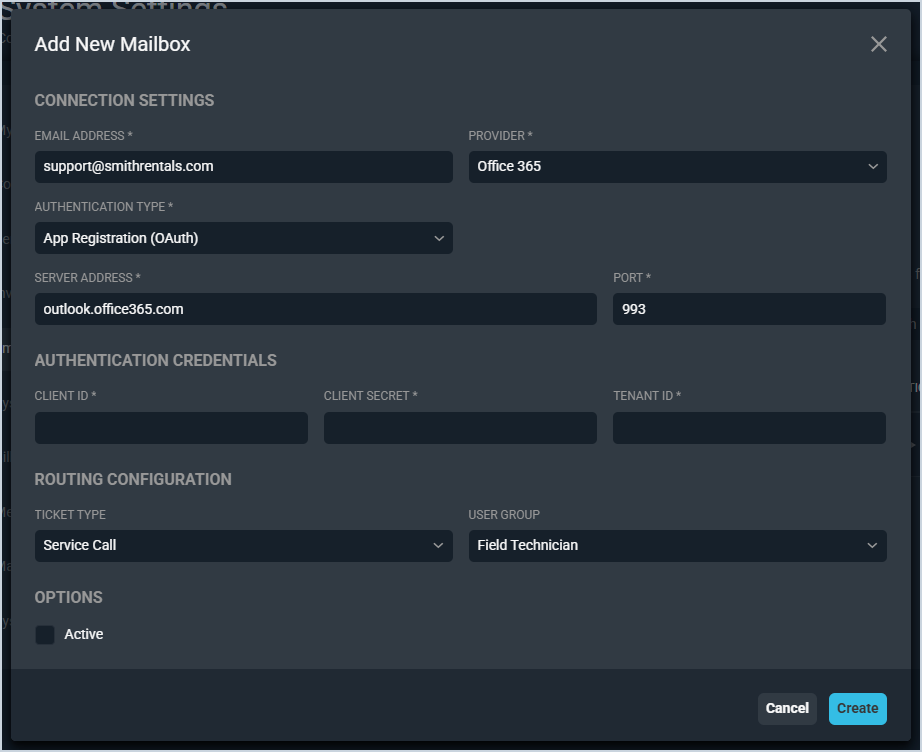Click the Ticket Type chevron arrow
The image size is (922, 752).
[x=439, y=546]
